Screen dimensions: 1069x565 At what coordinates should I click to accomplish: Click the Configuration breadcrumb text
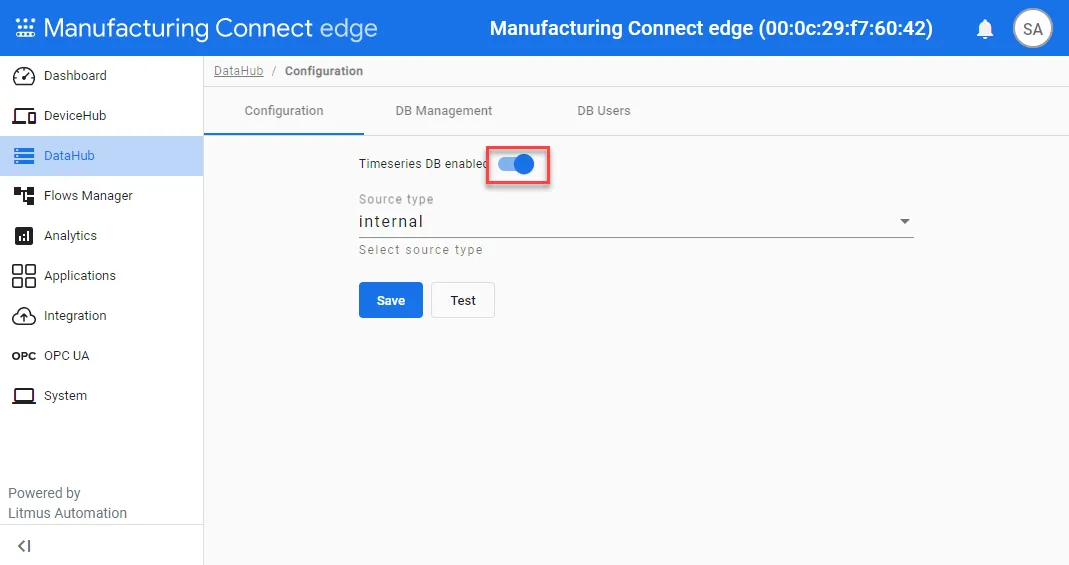(x=324, y=71)
